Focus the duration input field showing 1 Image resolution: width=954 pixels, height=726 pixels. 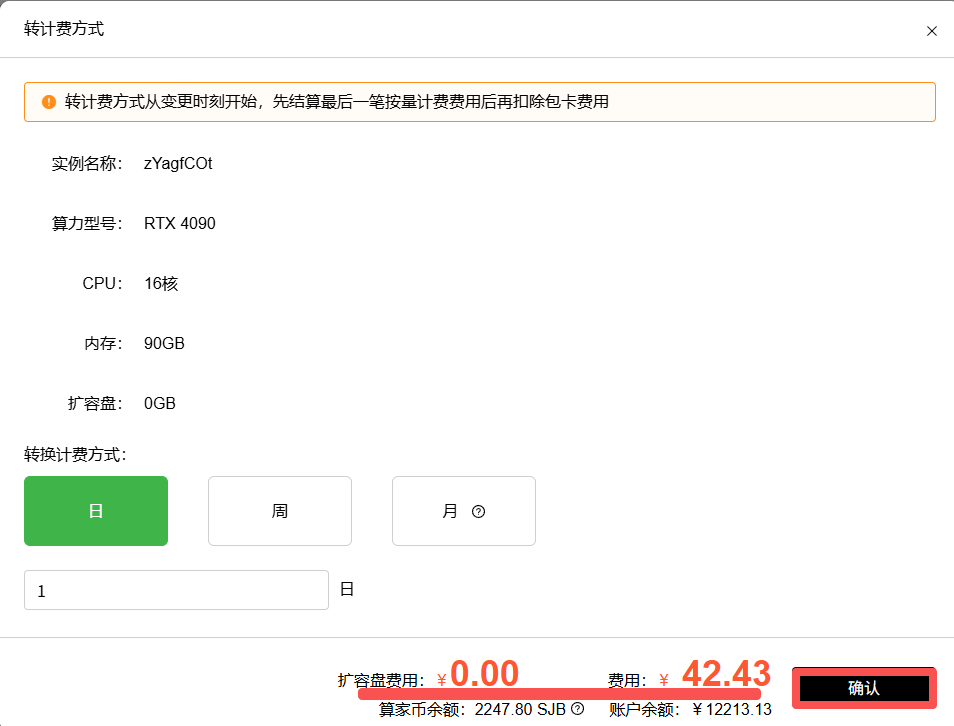click(176, 590)
